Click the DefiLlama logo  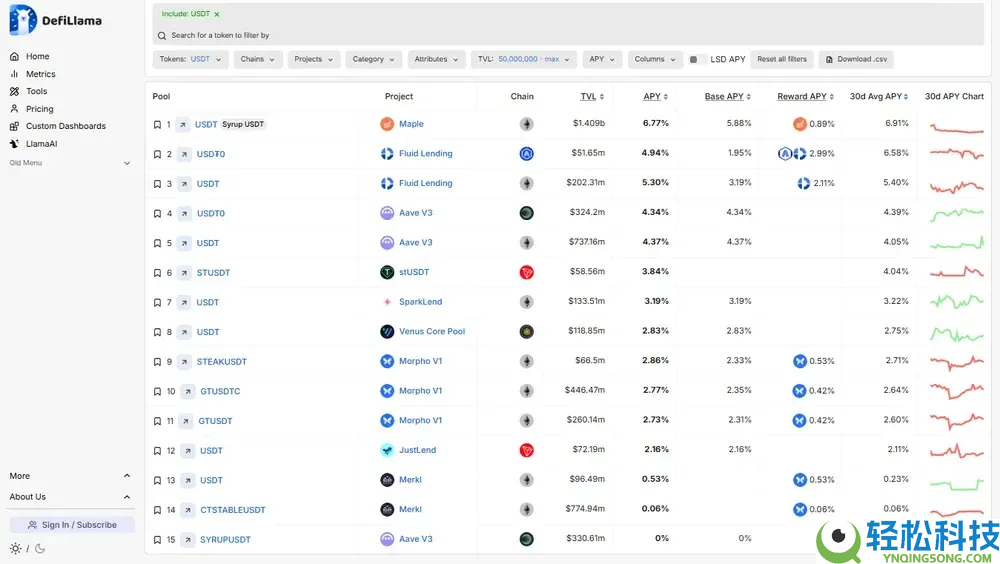[55, 20]
